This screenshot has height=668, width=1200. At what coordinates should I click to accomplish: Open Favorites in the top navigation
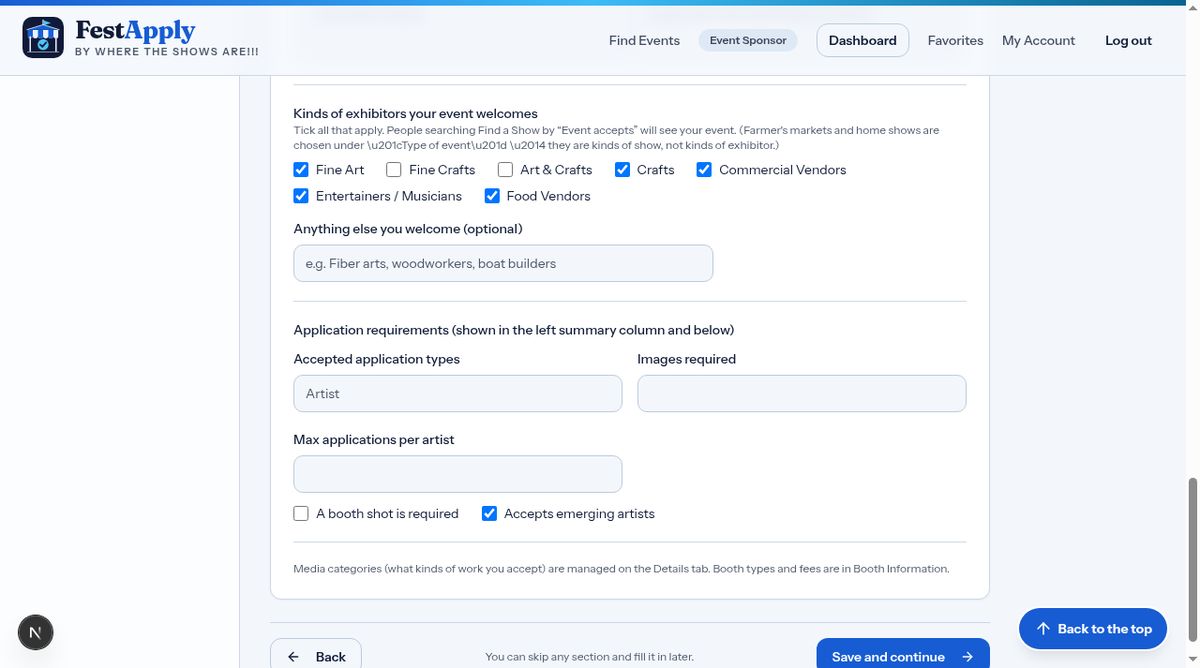tap(955, 41)
